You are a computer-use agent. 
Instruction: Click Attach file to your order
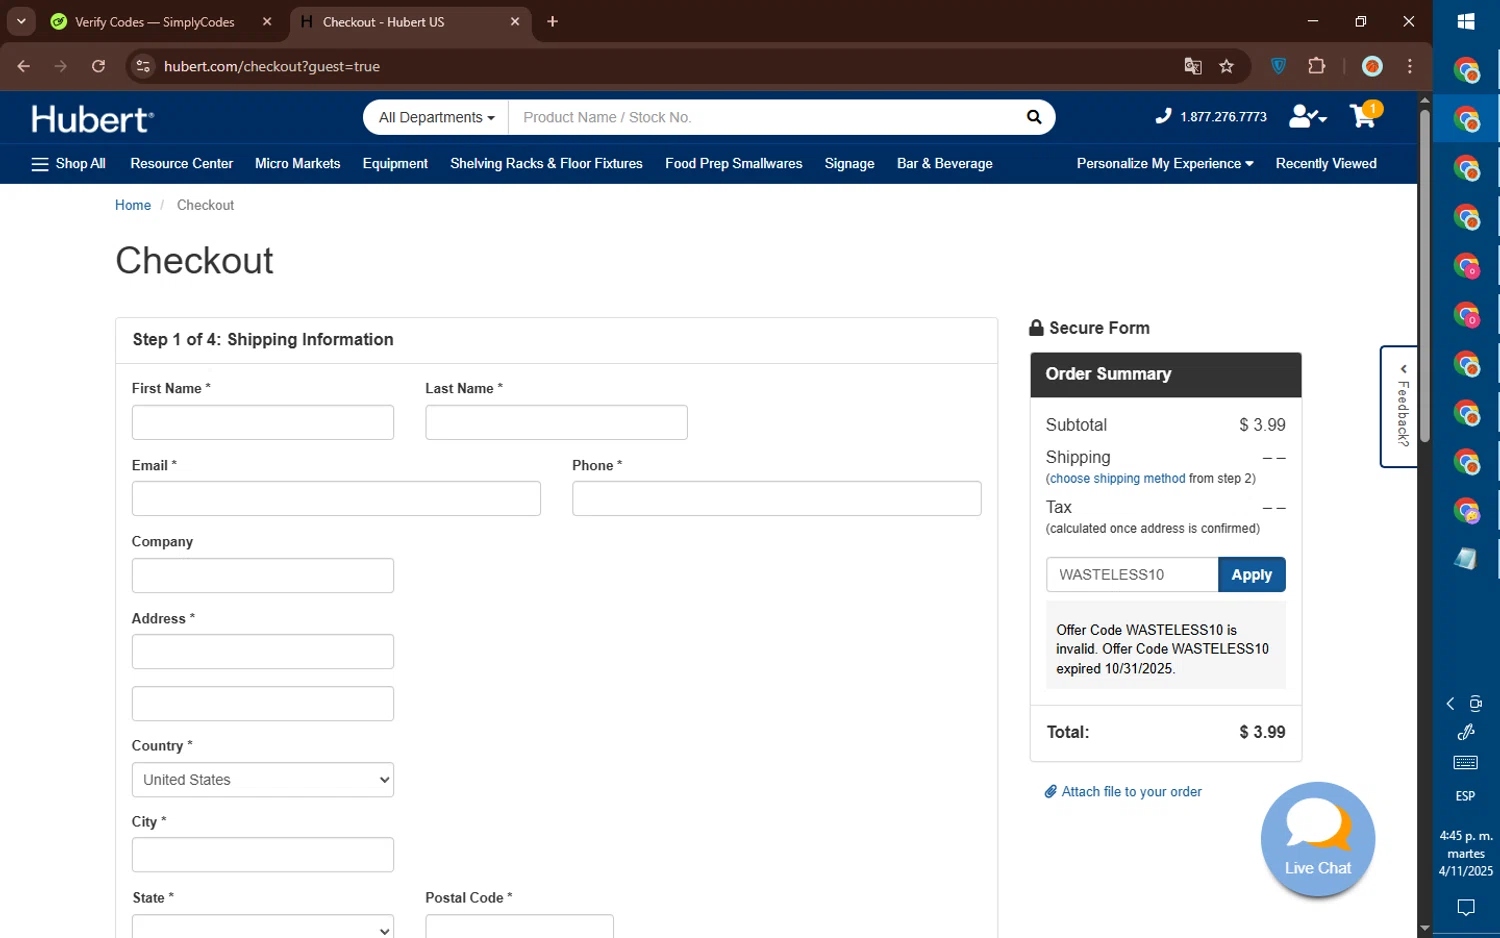coord(1123,792)
